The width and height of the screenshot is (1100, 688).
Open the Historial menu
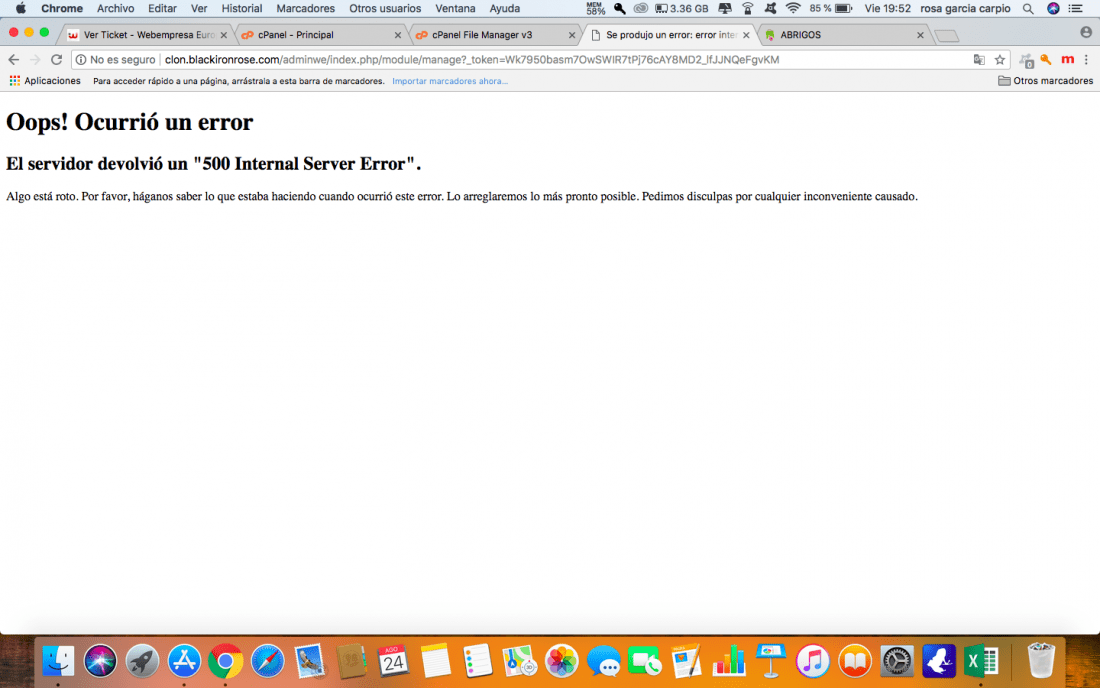click(x=241, y=8)
